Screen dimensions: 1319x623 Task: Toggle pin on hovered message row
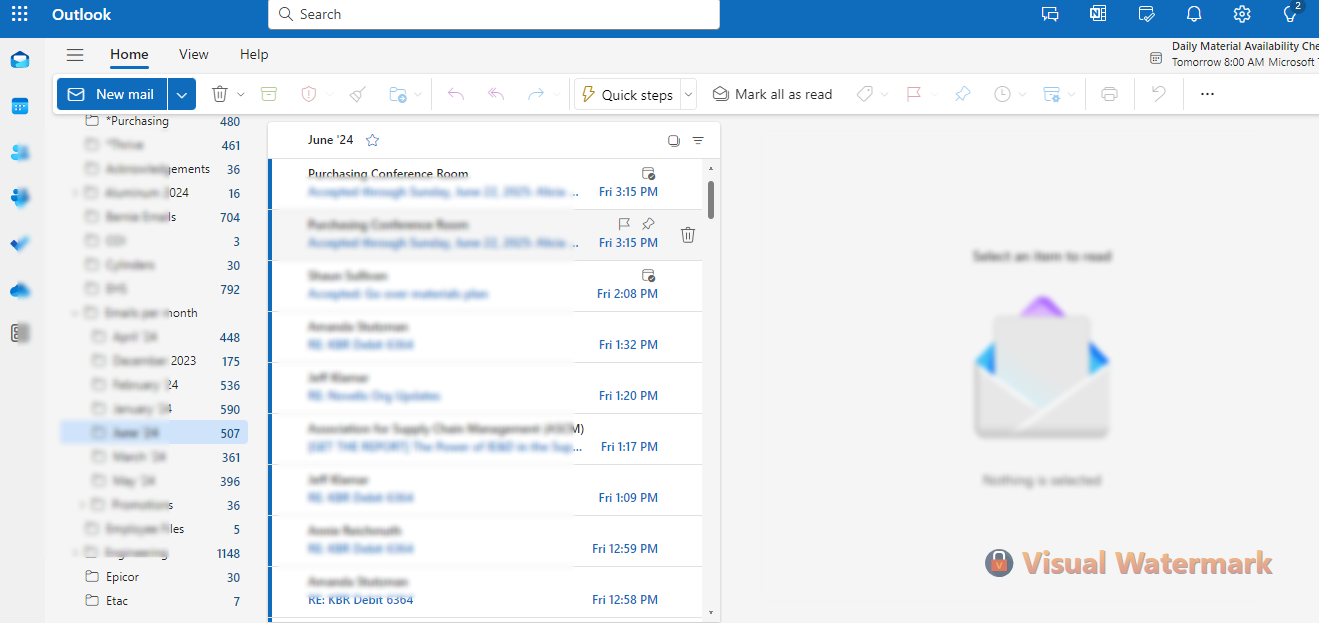point(648,223)
